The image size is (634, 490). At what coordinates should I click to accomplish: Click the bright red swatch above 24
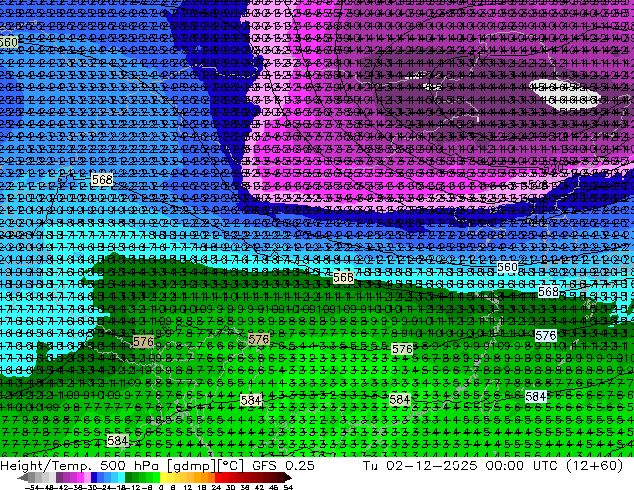218,478
